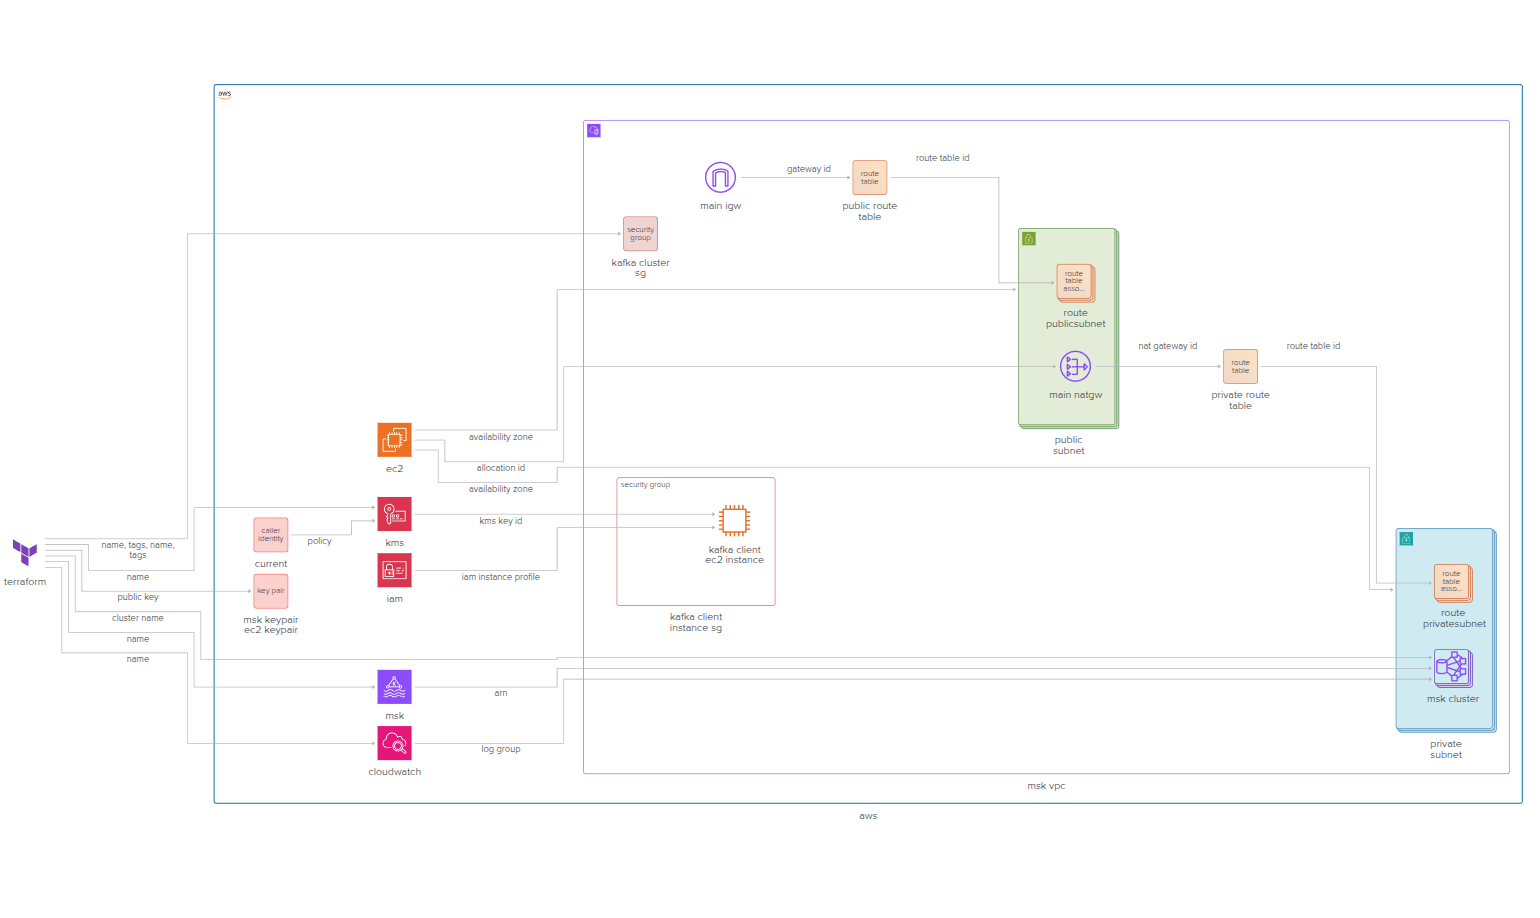Select the purple msk service icon
This screenshot has width=1540, height=918.
[x=394, y=687]
